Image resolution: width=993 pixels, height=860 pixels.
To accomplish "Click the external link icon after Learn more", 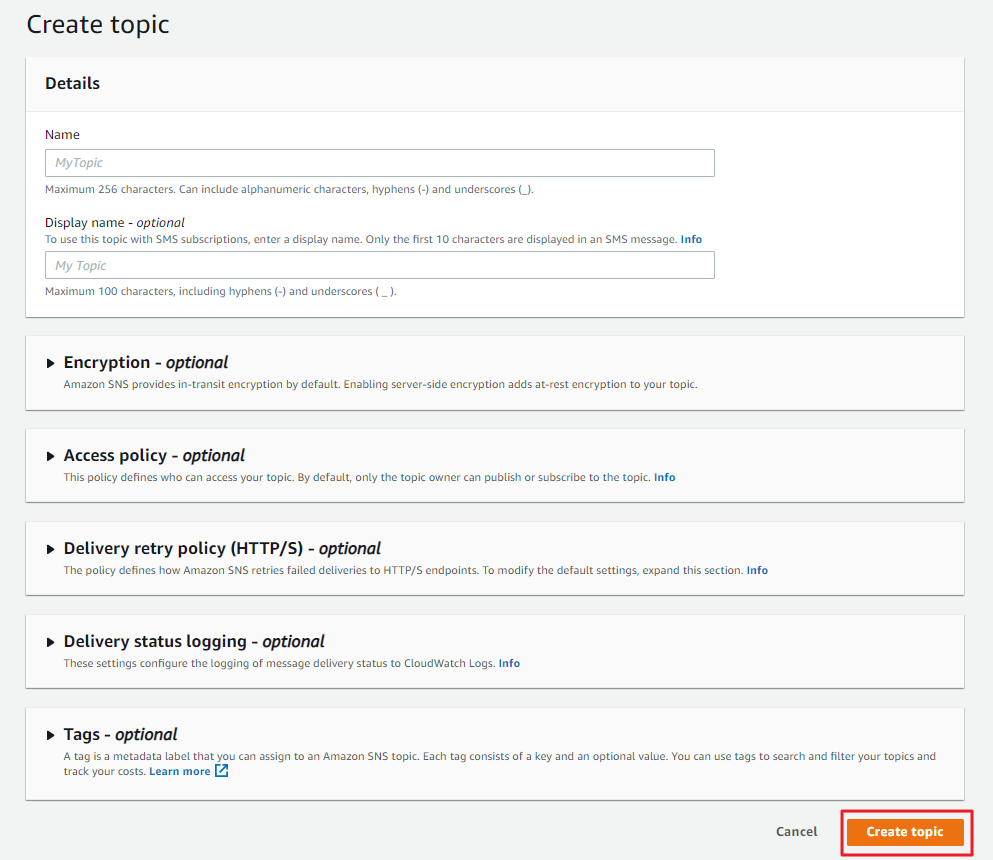I will [x=222, y=771].
